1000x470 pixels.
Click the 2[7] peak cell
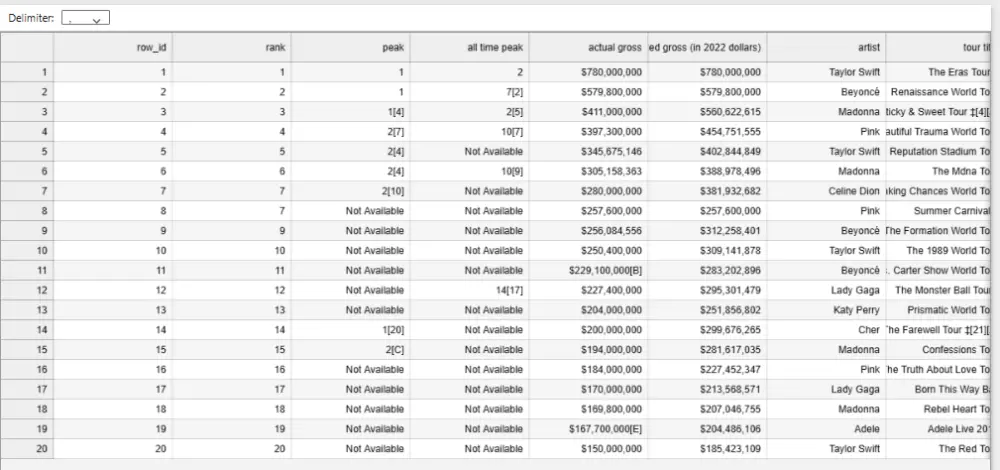[350, 131]
